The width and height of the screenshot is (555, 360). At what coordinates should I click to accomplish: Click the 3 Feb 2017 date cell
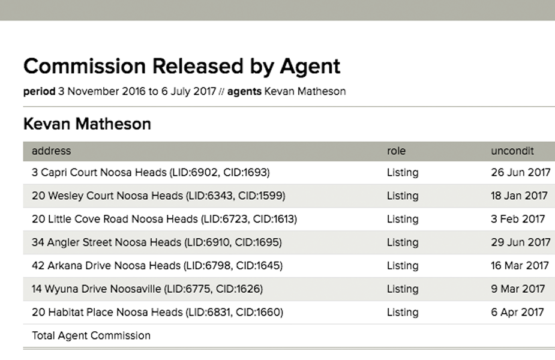pos(518,219)
